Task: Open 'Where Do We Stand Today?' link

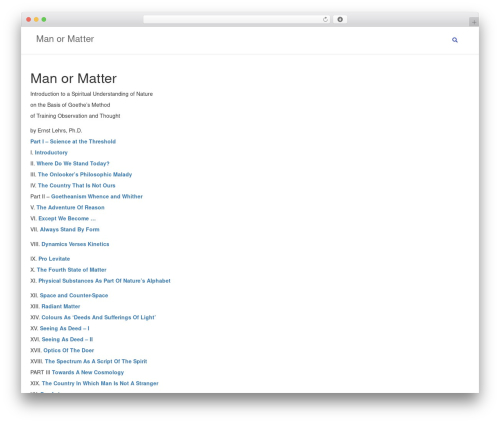Action: (73, 163)
